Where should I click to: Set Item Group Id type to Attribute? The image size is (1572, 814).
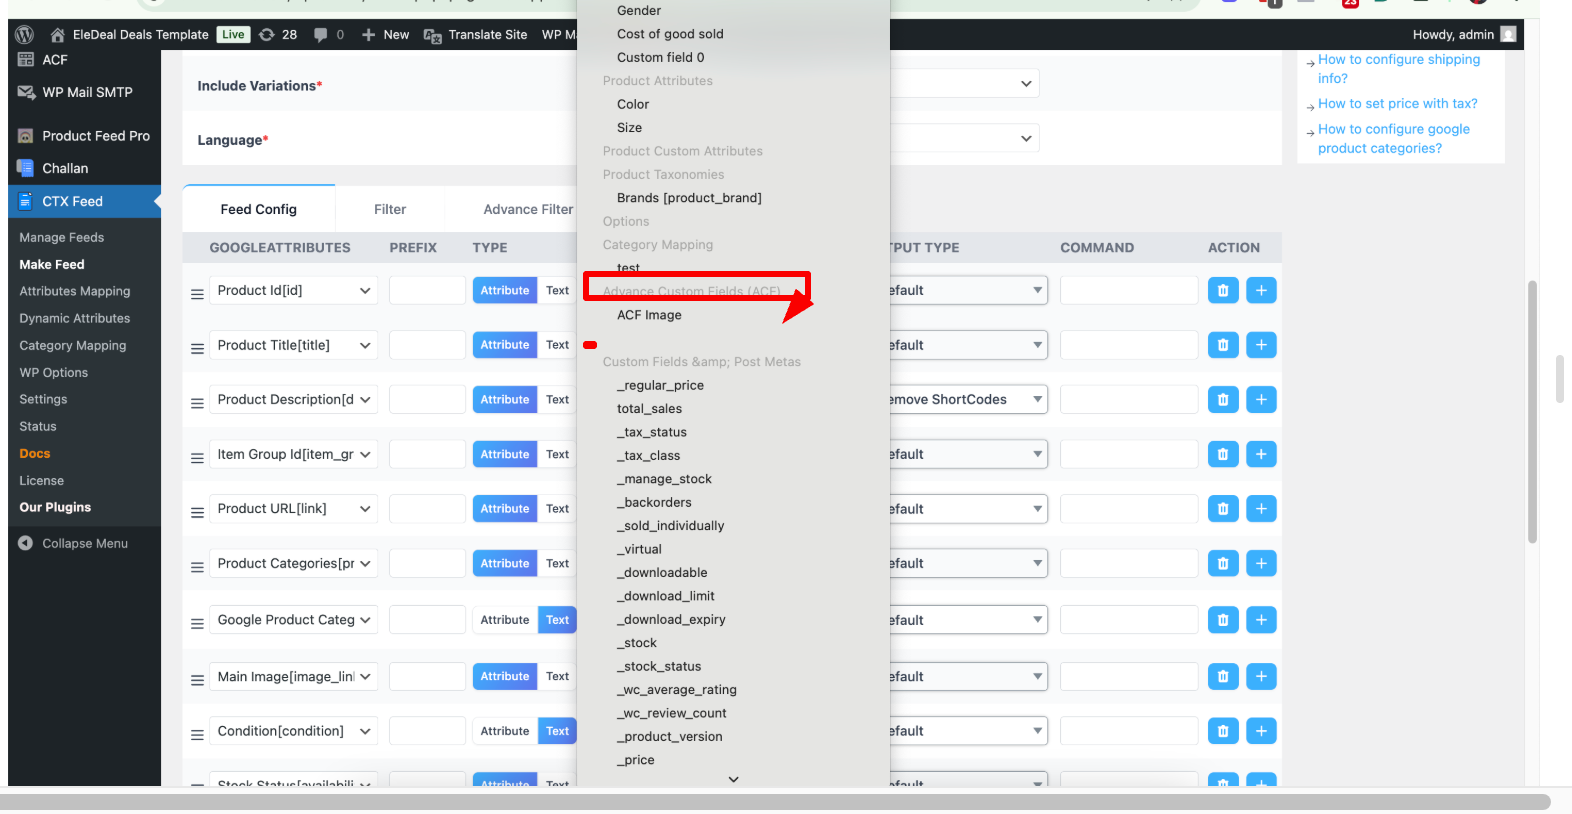[505, 454]
